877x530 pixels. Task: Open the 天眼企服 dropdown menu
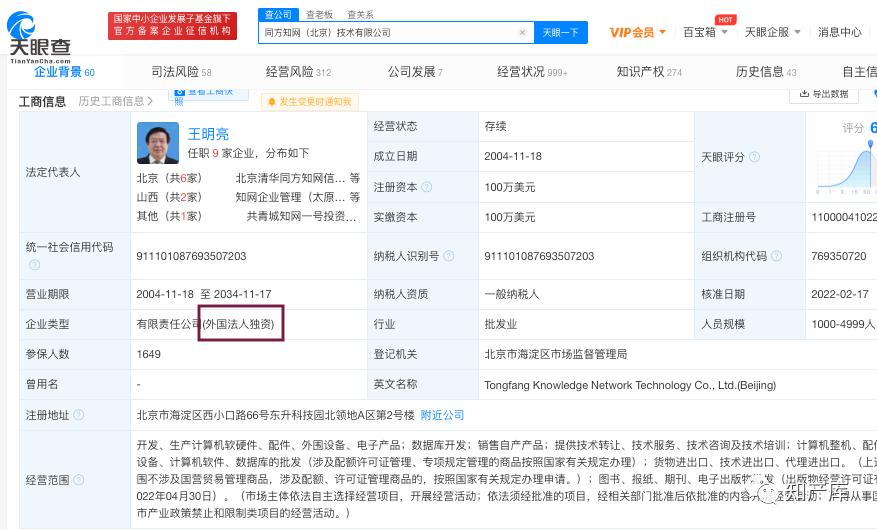pyautogui.click(x=772, y=32)
